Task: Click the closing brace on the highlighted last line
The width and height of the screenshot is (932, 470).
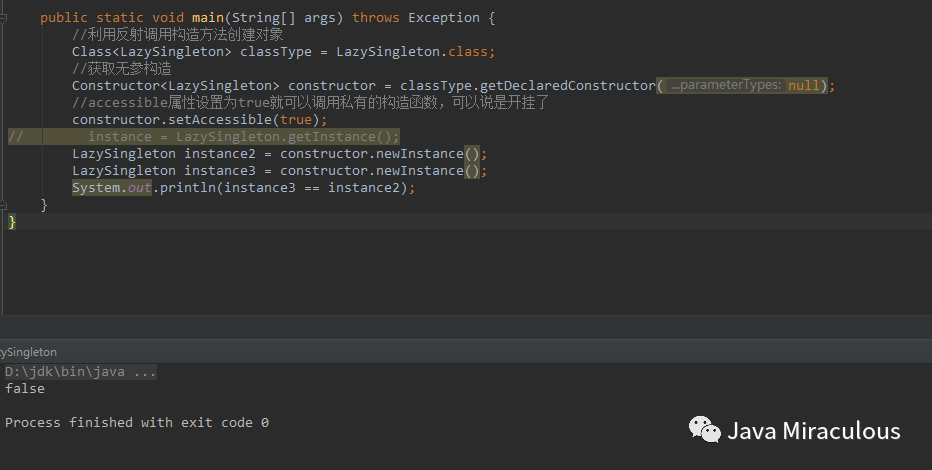Action: (x=12, y=222)
